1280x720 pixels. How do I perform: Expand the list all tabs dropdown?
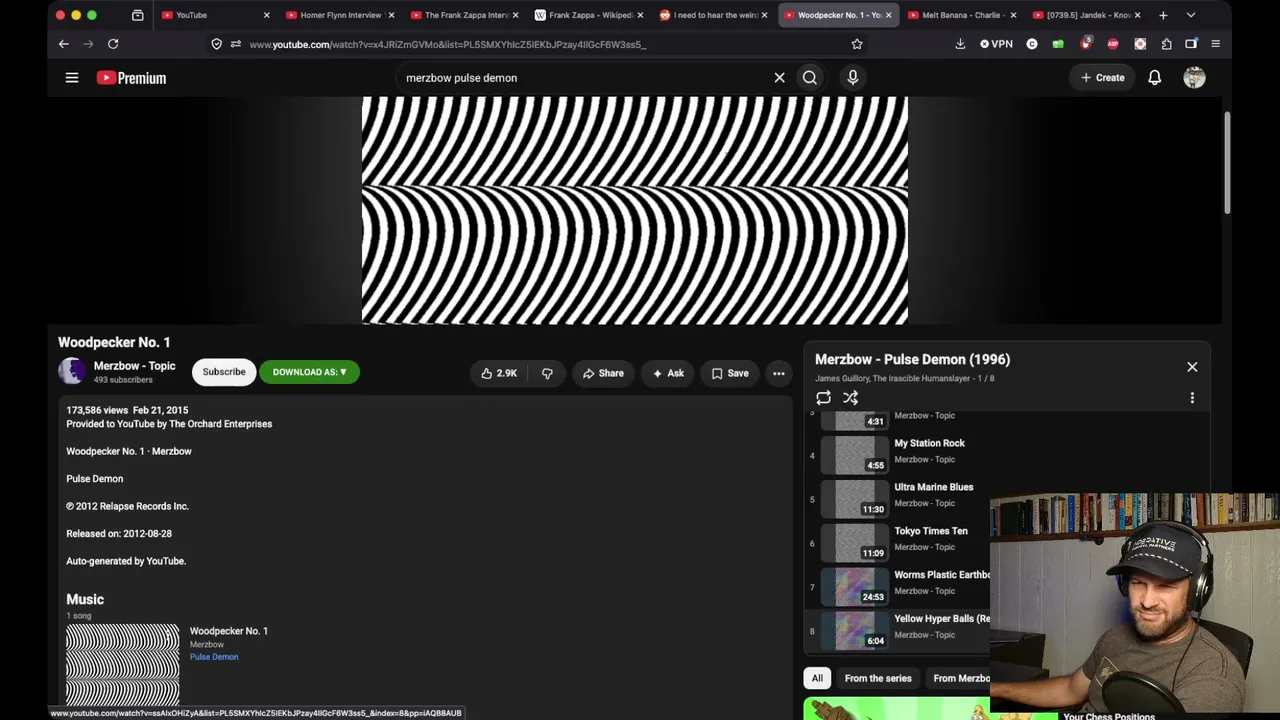coord(1190,15)
